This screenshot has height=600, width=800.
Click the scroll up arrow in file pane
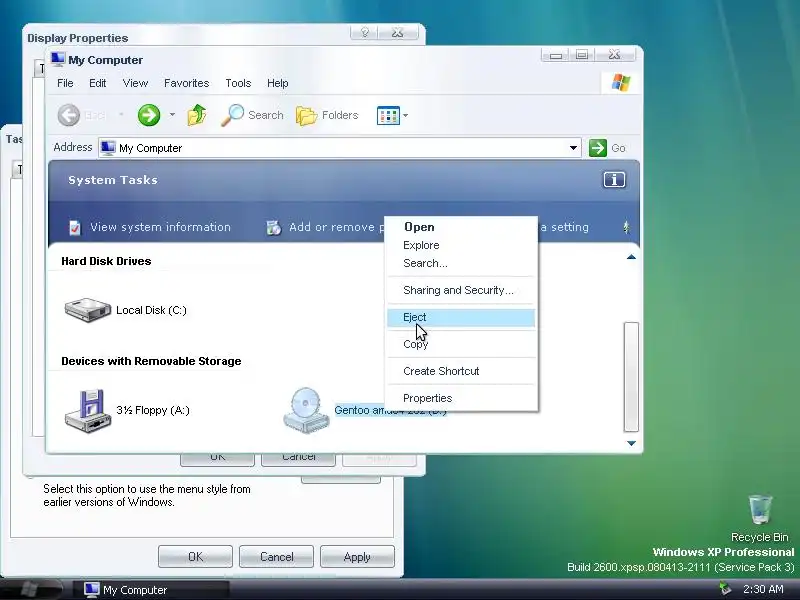[x=631, y=257]
